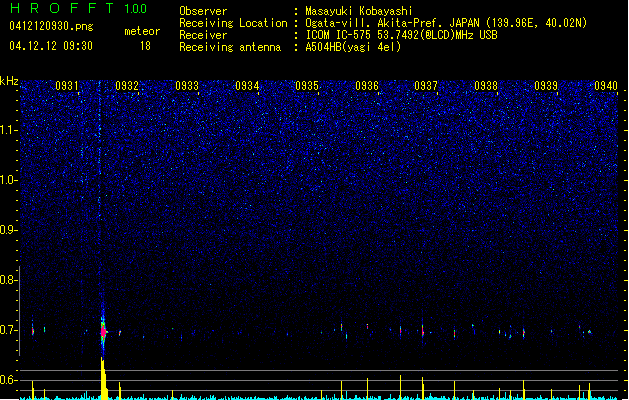Click the 0940 time marker
This screenshot has height=400, width=629.
(x=606, y=86)
